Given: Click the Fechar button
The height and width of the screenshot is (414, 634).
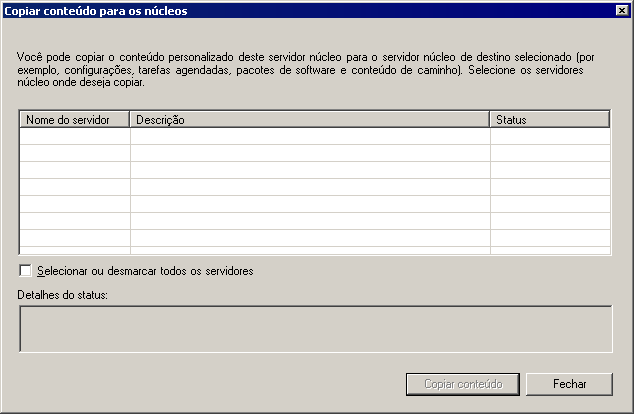Looking at the screenshot, I should coord(569,384).
